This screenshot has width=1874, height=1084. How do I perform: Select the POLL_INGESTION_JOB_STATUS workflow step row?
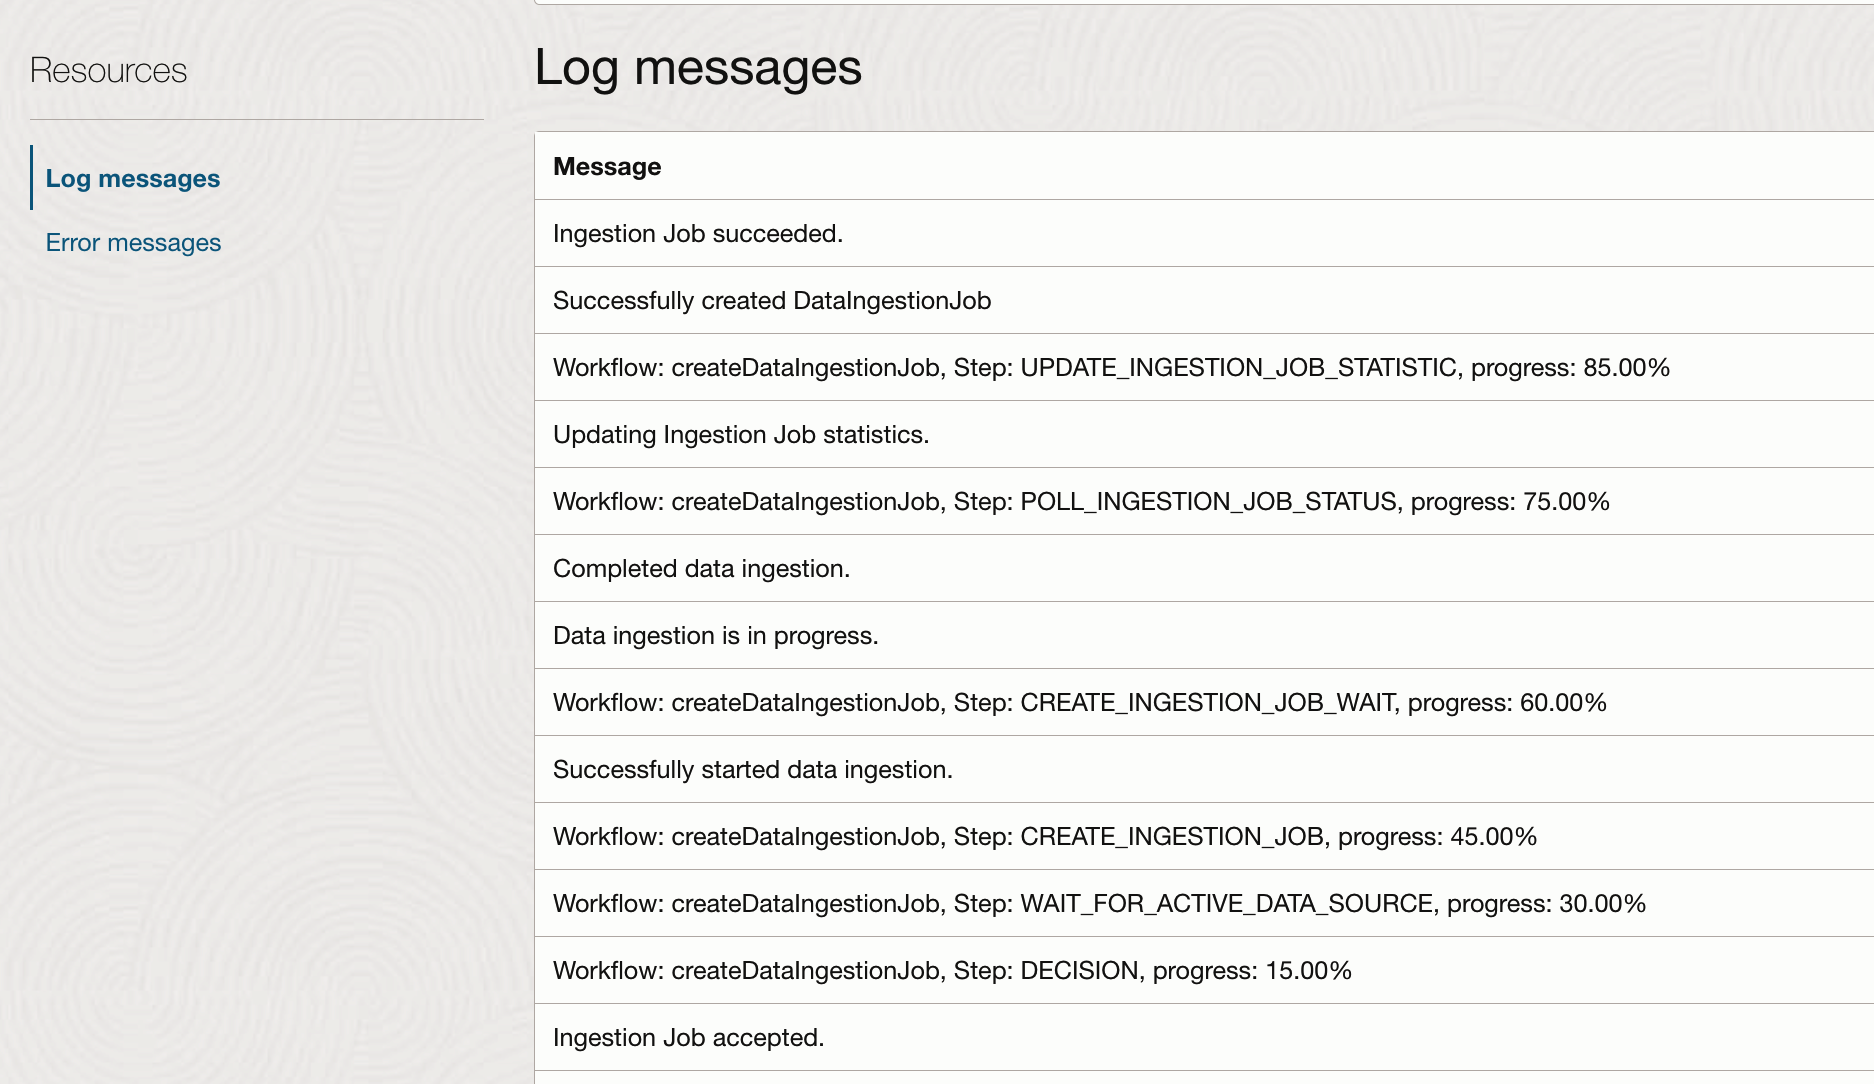[1080, 502]
